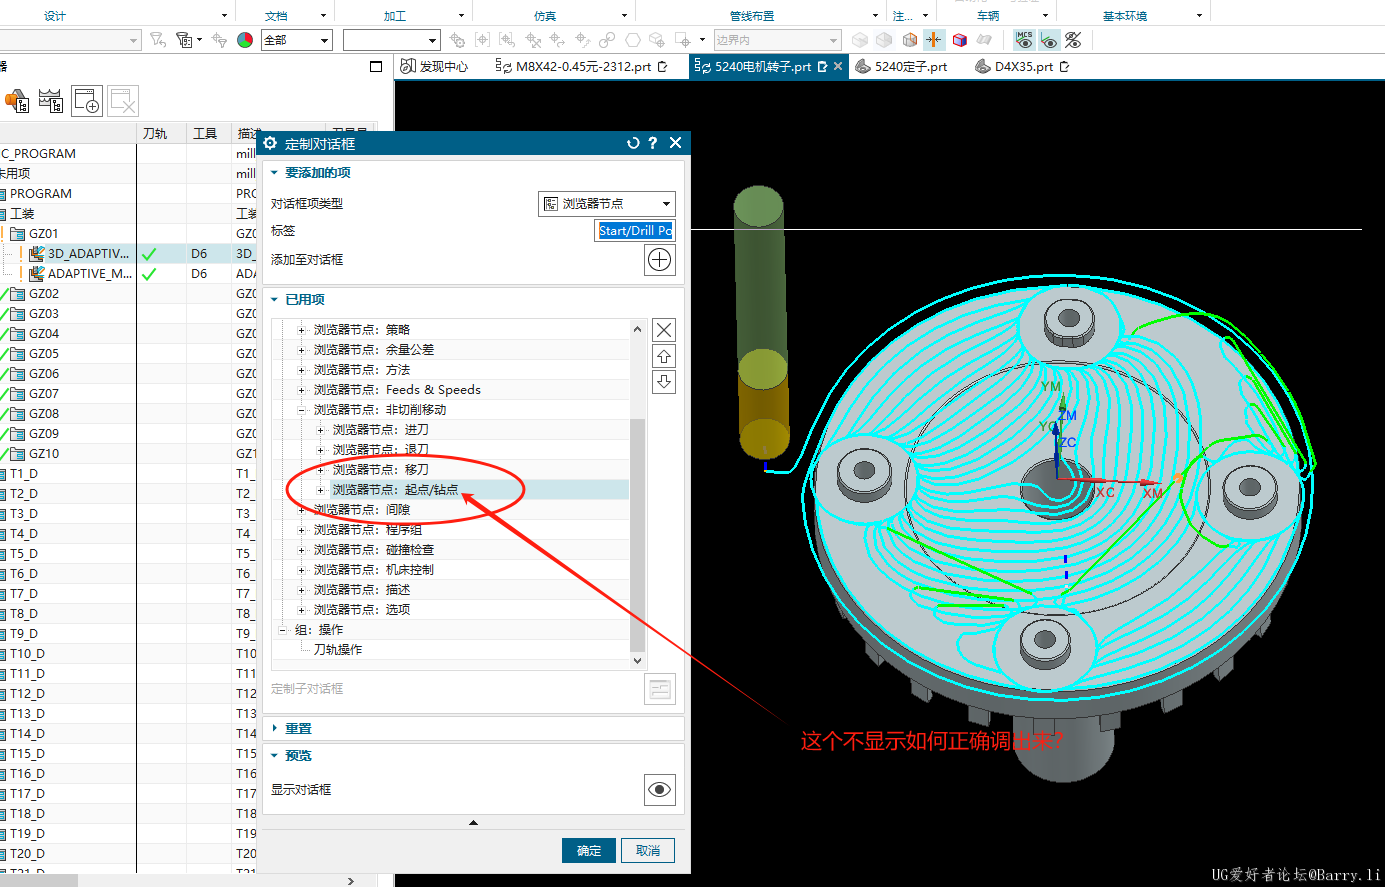Viewport: 1385px width, 887px height.
Task: Collapse dialog with bottom up-arrow
Action: coord(473,823)
